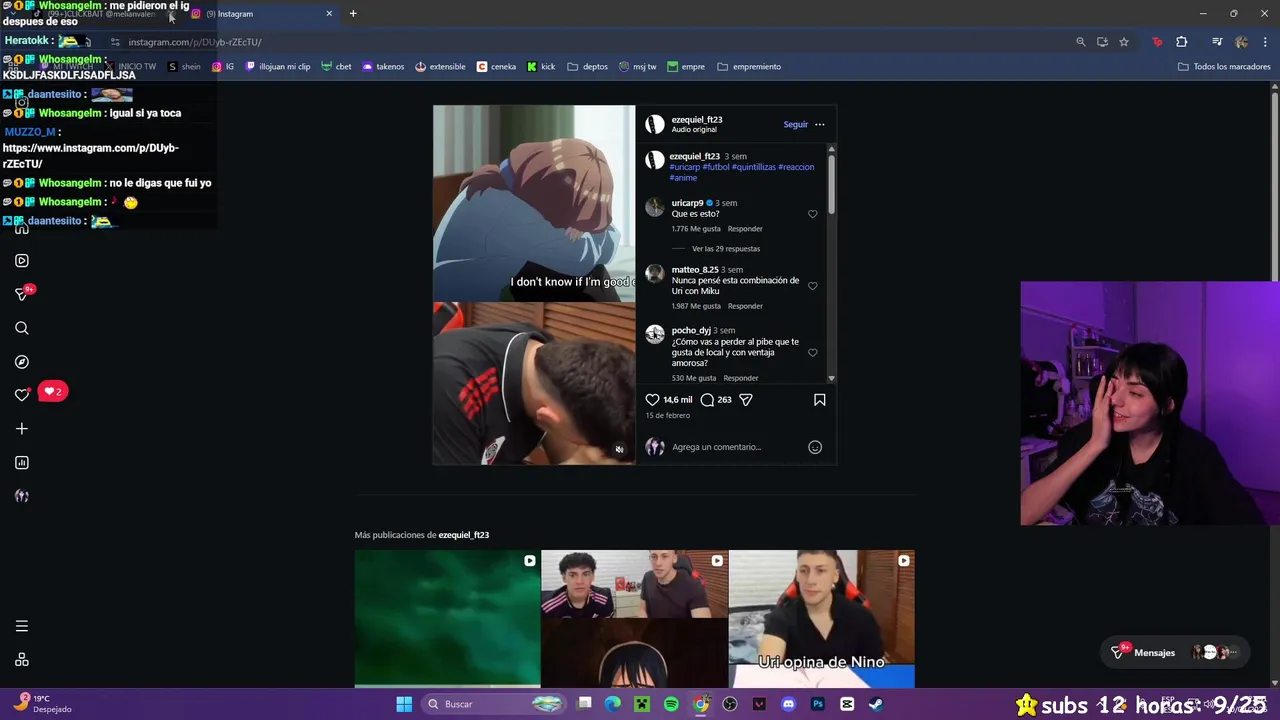Like matteo_8.25's comment
The image size is (1280, 720).
812,286
